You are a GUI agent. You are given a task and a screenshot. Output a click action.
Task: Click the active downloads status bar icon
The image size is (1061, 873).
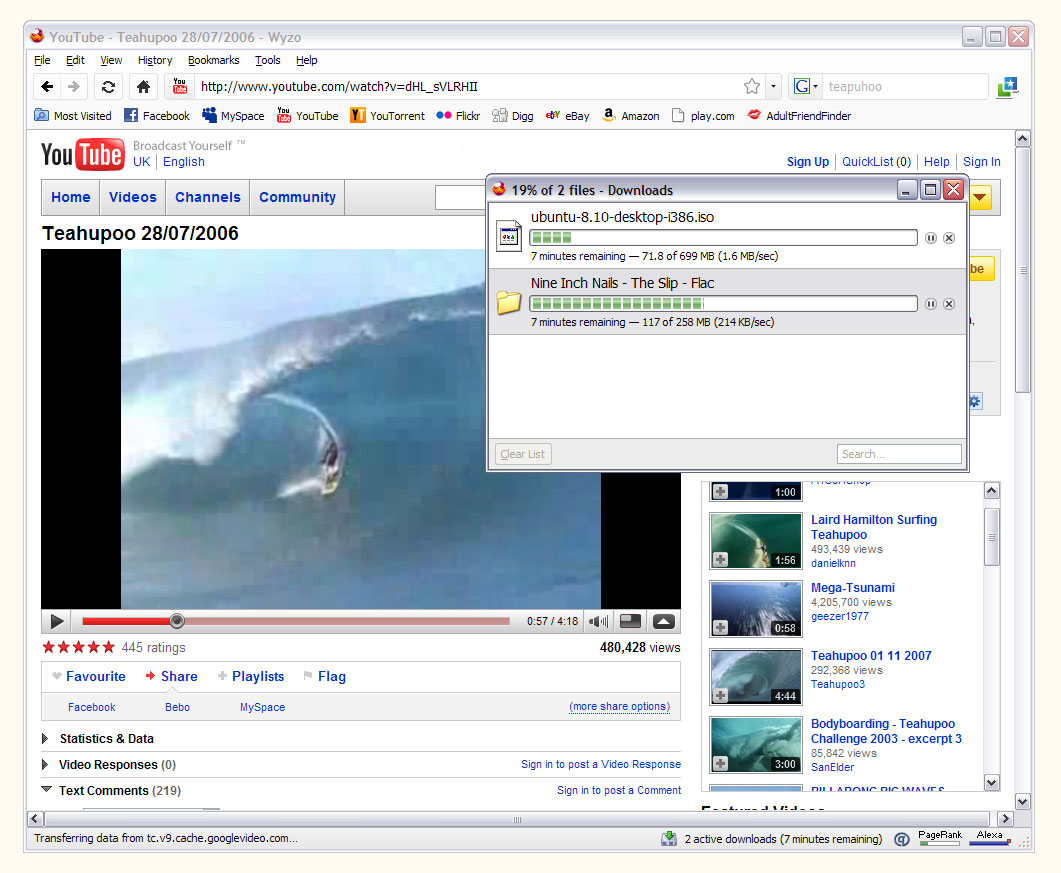point(669,839)
